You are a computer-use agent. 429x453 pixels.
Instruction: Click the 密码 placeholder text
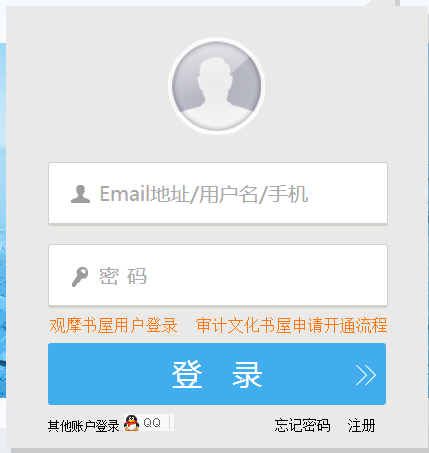pyautogui.click(x=123, y=276)
